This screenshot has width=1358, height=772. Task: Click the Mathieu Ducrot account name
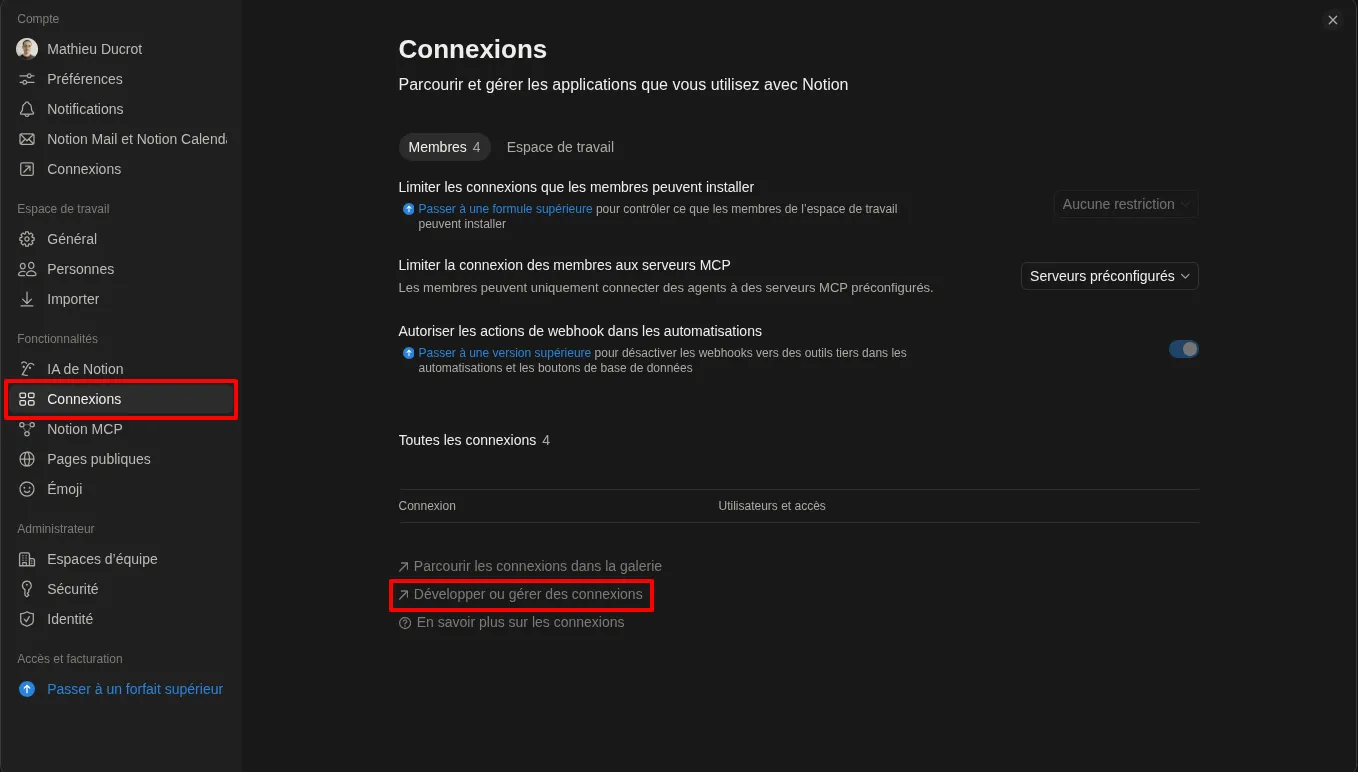tap(95, 49)
